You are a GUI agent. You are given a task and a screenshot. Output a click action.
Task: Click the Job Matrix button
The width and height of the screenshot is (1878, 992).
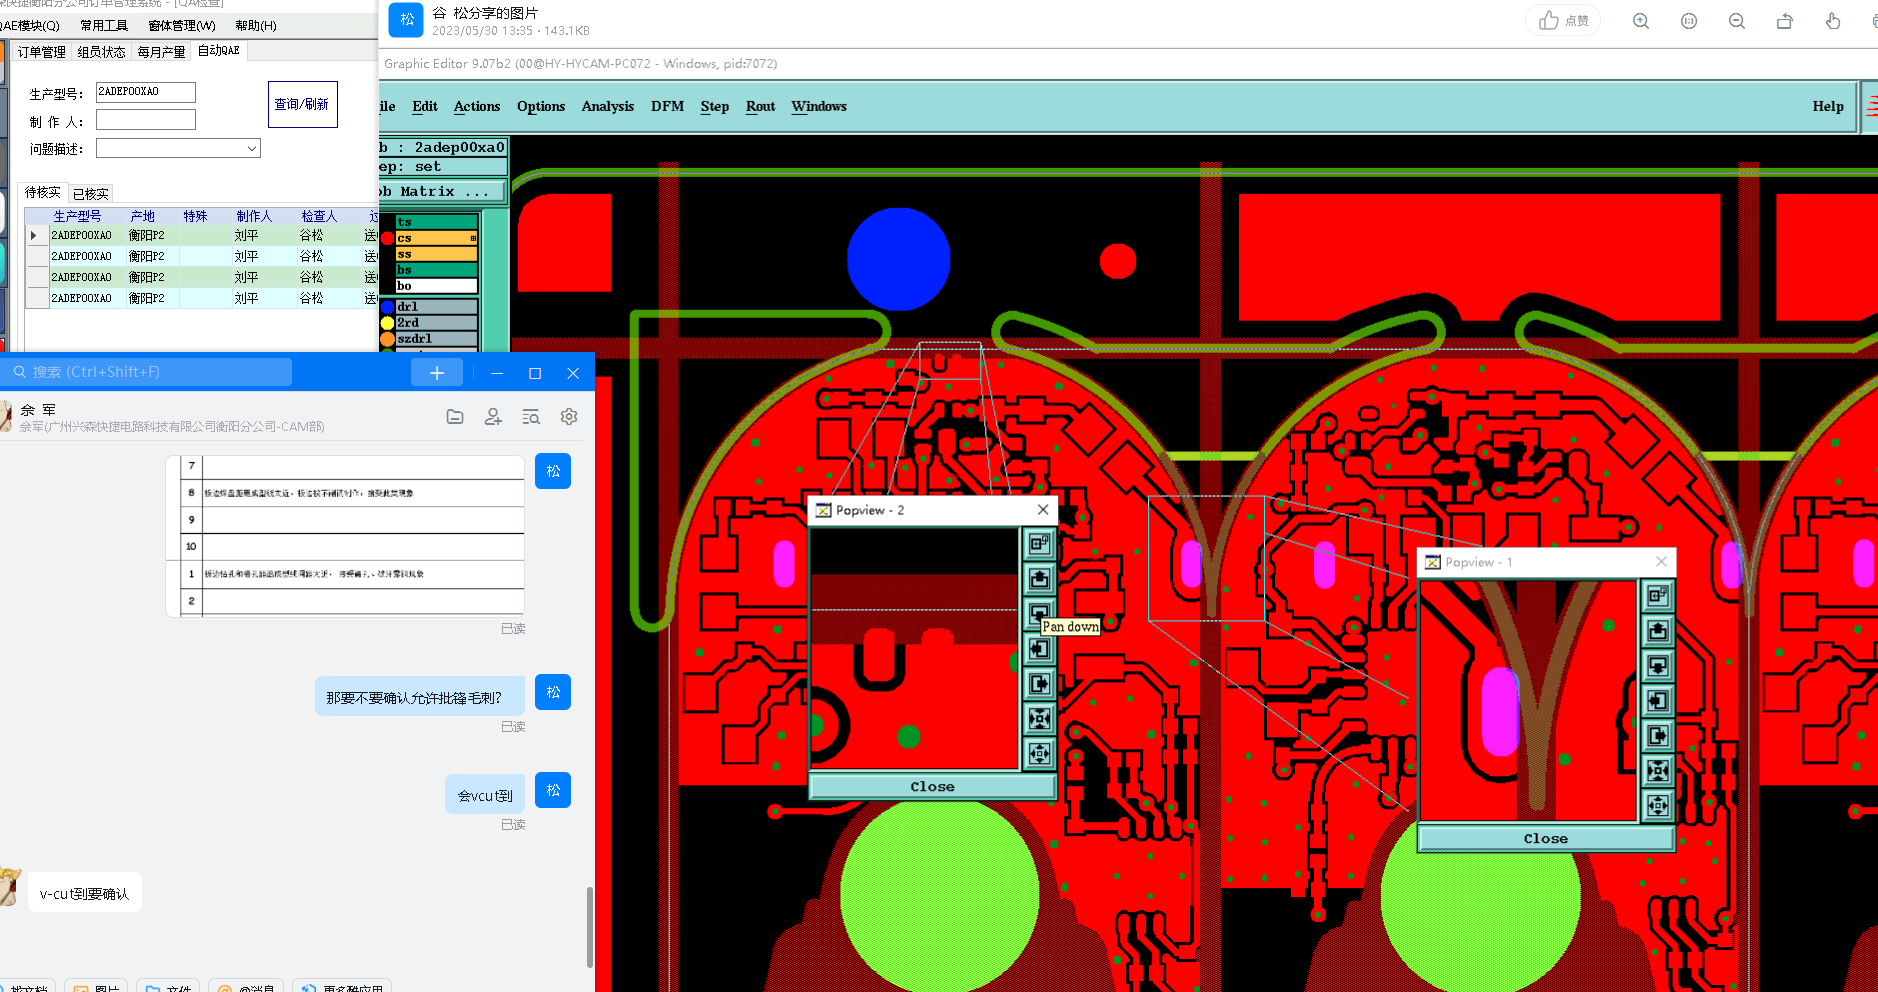[442, 192]
